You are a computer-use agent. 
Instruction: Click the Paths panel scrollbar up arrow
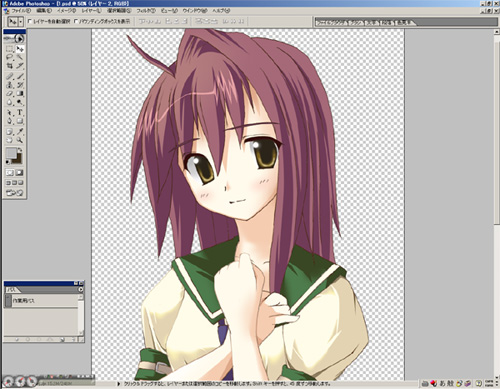81,297
